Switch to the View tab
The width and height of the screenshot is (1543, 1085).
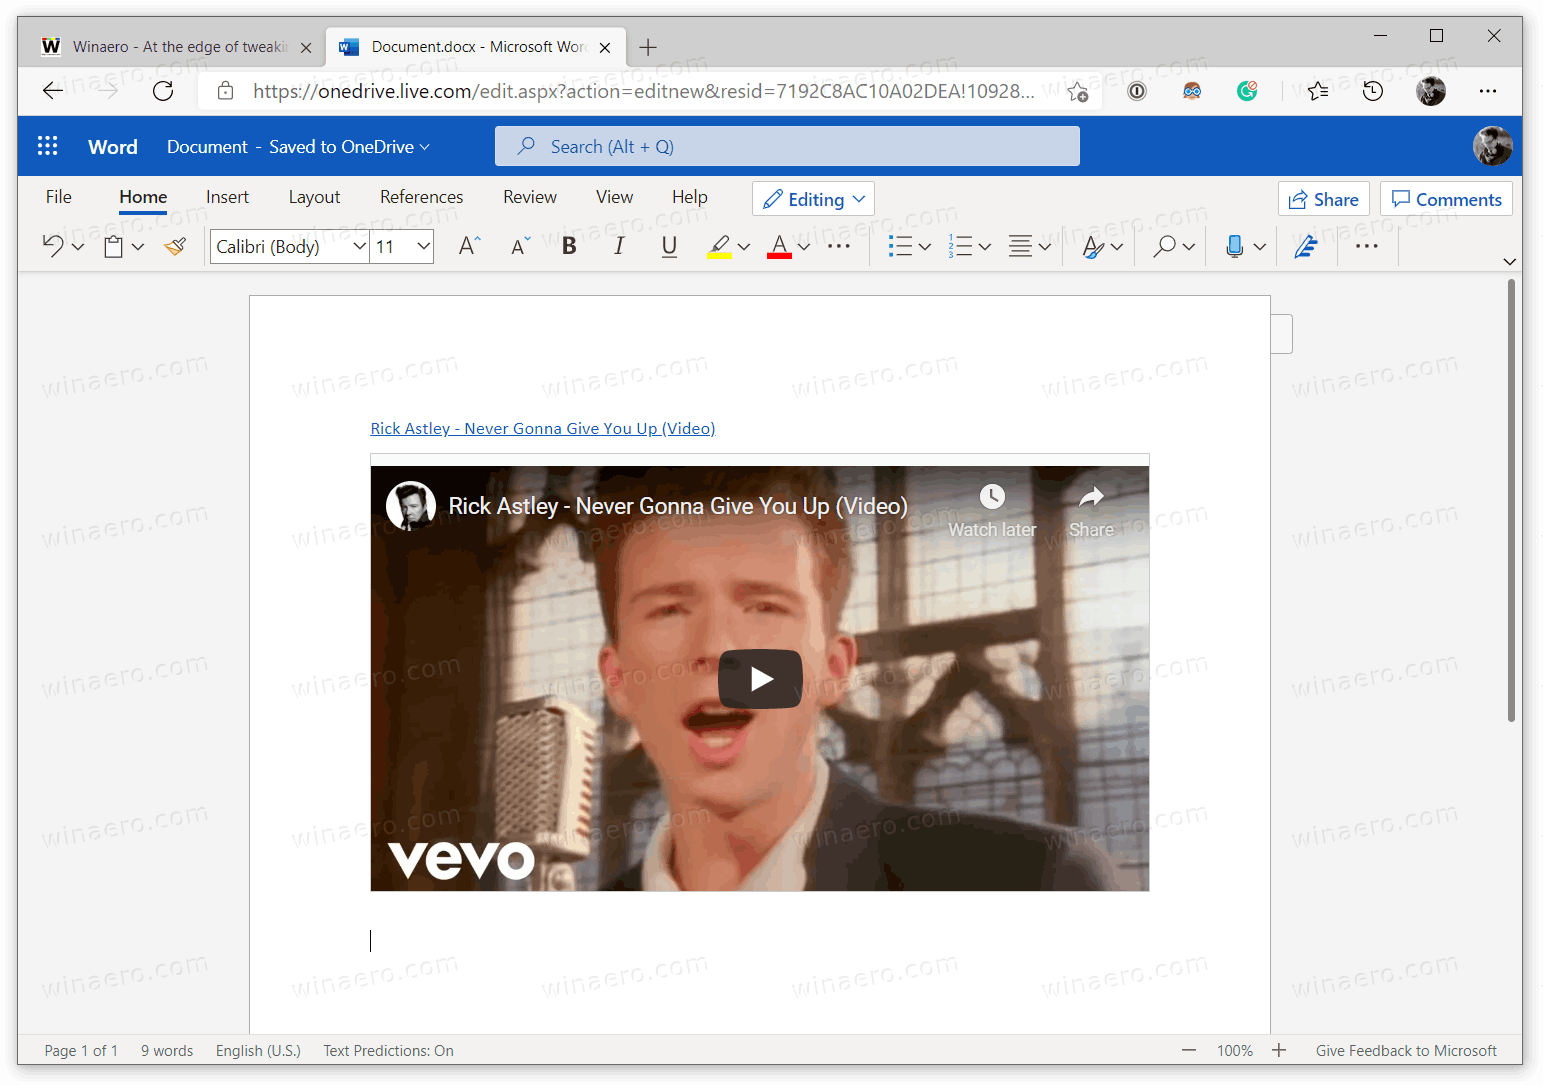pyautogui.click(x=614, y=197)
